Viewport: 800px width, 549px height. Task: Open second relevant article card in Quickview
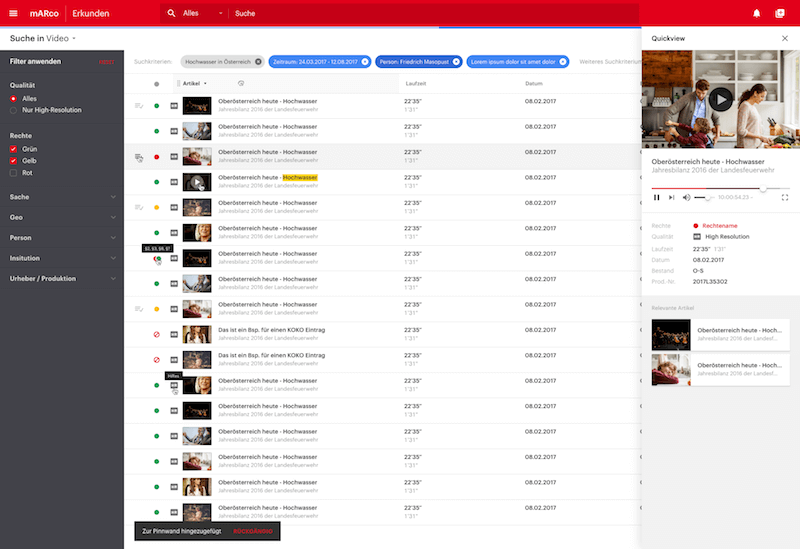720,369
